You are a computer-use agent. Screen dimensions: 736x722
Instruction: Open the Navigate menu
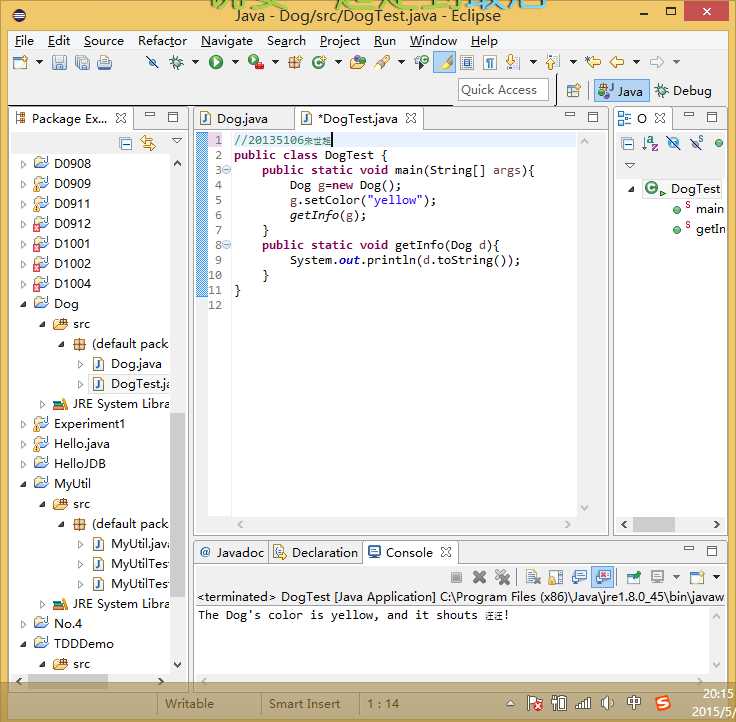227,41
